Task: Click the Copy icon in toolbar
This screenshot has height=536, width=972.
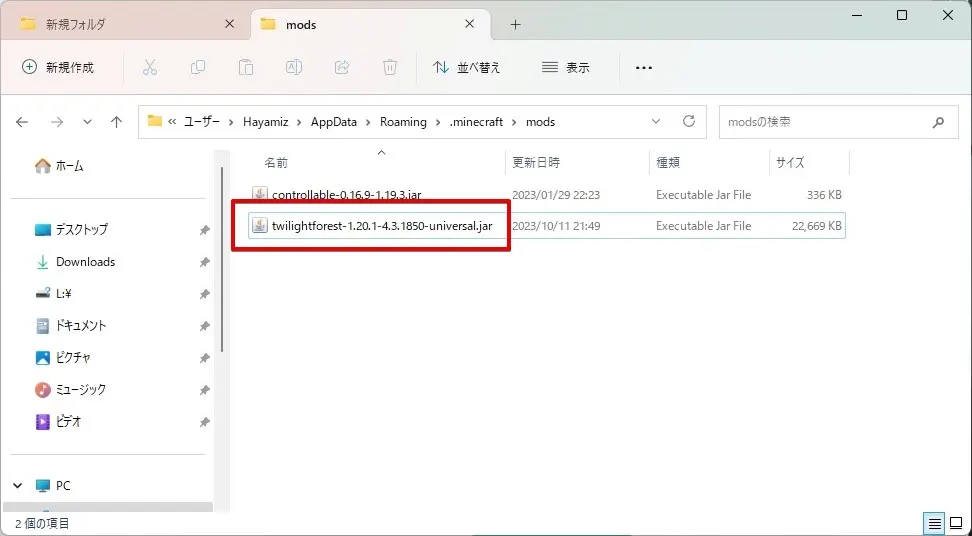Action: pos(198,67)
